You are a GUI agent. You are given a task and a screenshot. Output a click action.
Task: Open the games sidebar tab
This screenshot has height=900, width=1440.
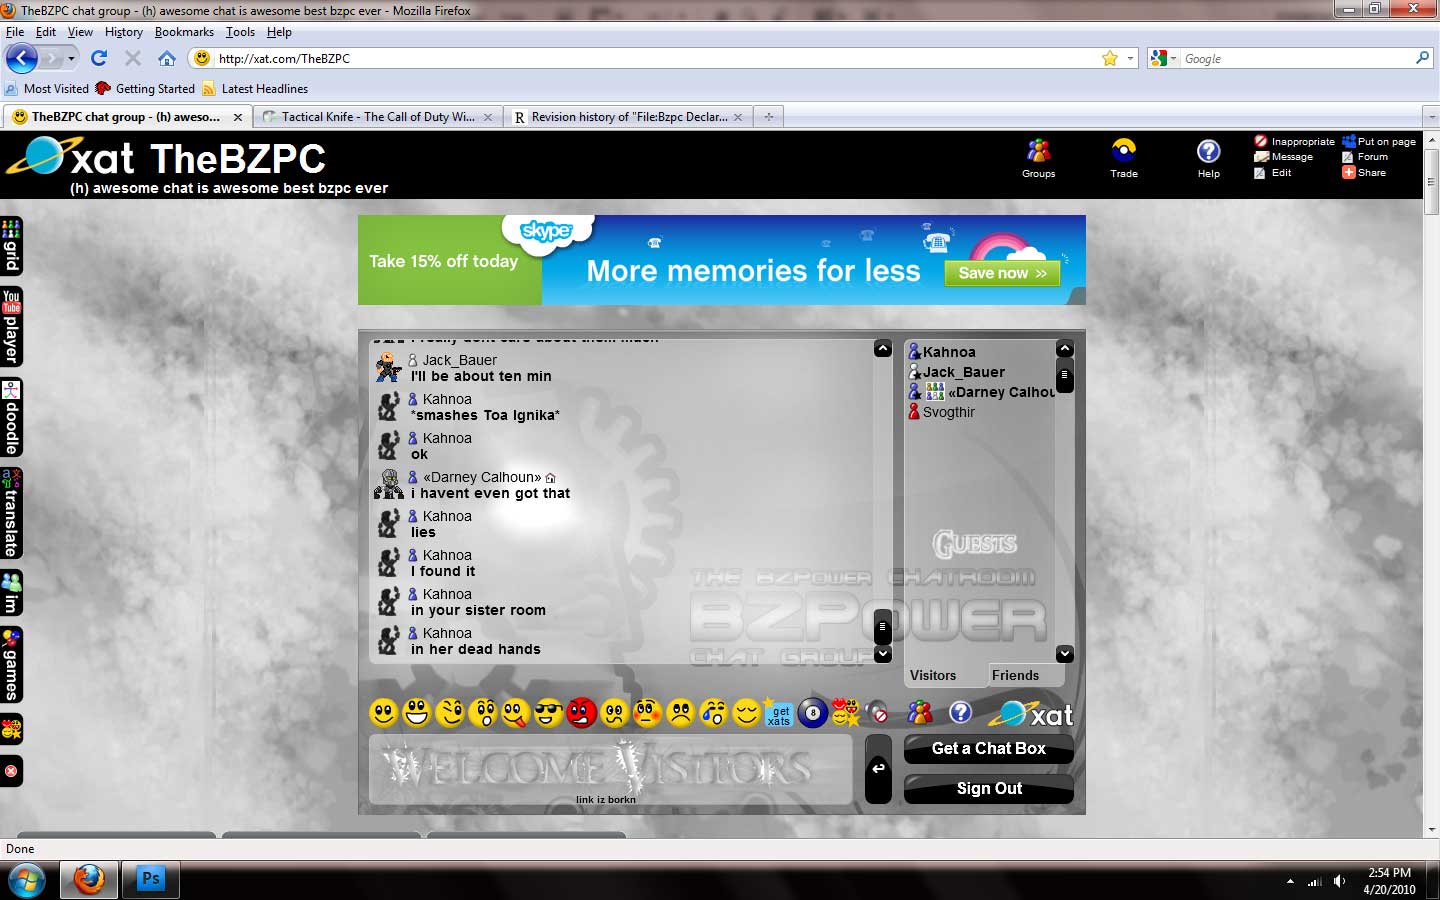click(x=11, y=665)
